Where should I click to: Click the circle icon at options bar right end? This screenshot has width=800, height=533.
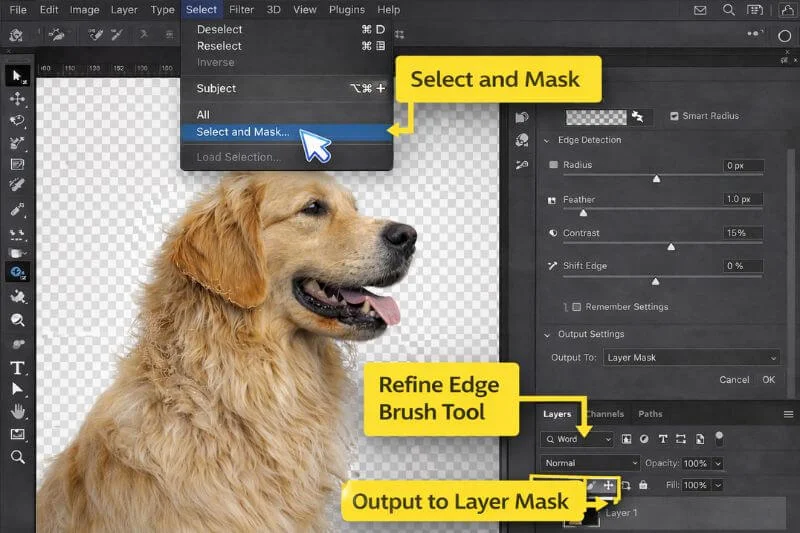pos(784,36)
